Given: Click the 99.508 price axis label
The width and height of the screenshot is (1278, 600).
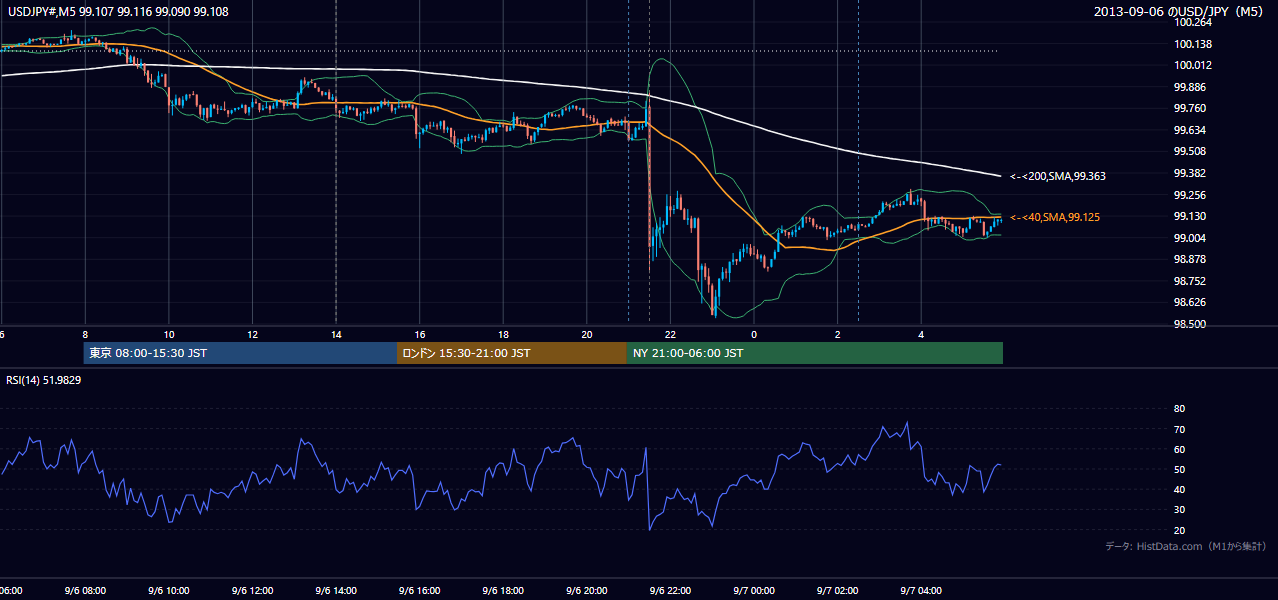Looking at the screenshot, I should (x=1190, y=151).
